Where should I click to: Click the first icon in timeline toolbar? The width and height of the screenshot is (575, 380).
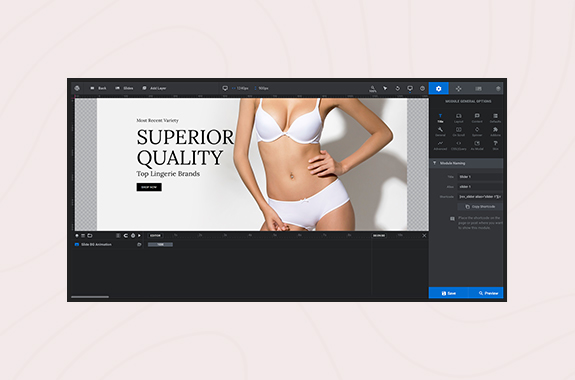77,235
